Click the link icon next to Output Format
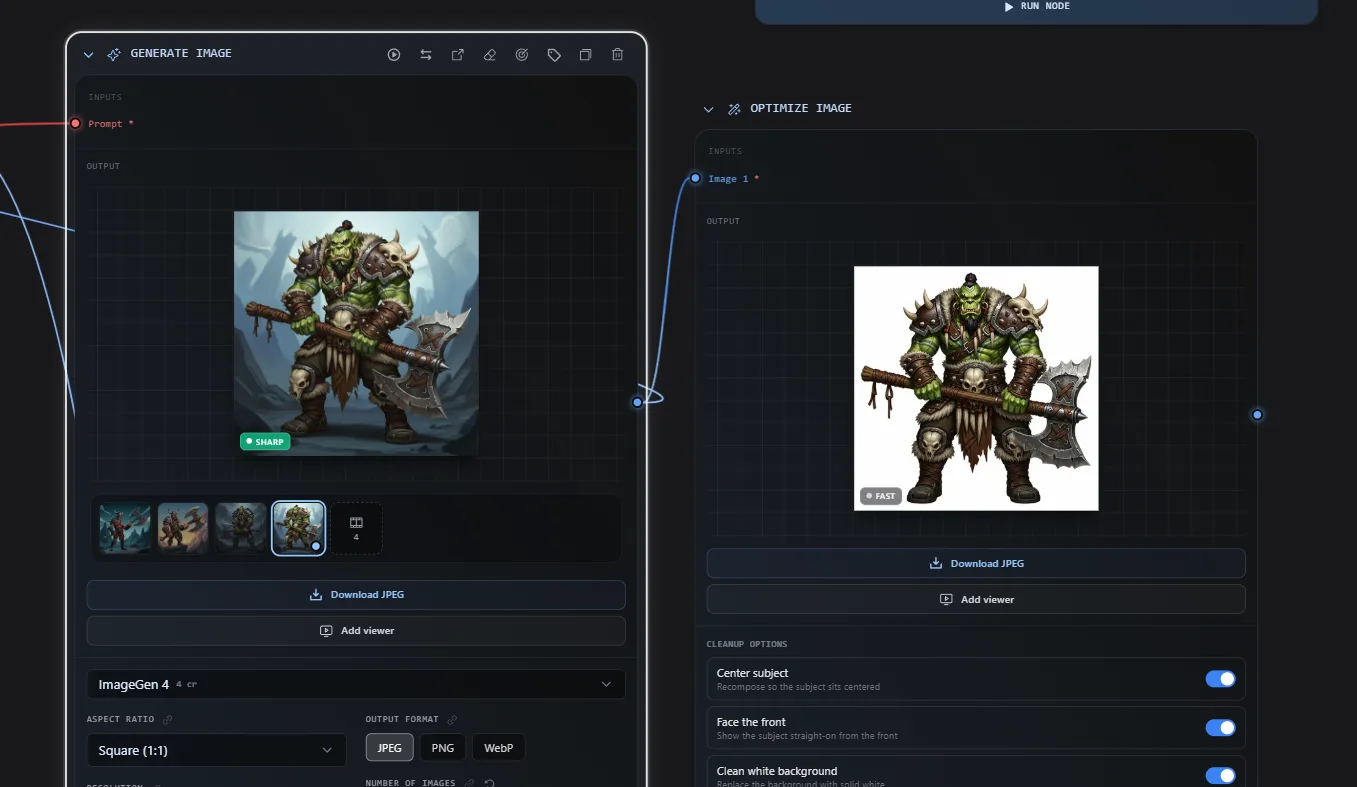 click(x=452, y=719)
